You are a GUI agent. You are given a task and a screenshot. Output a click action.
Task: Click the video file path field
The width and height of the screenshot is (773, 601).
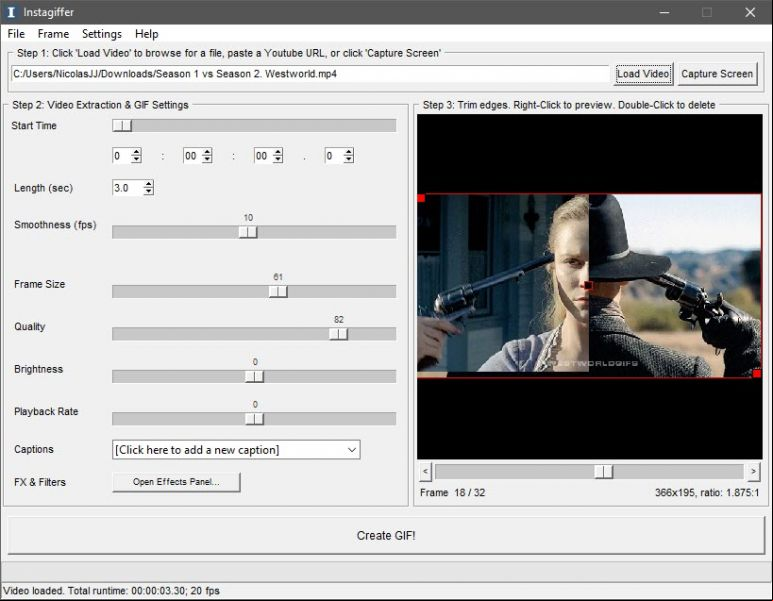click(x=311, y=74)
